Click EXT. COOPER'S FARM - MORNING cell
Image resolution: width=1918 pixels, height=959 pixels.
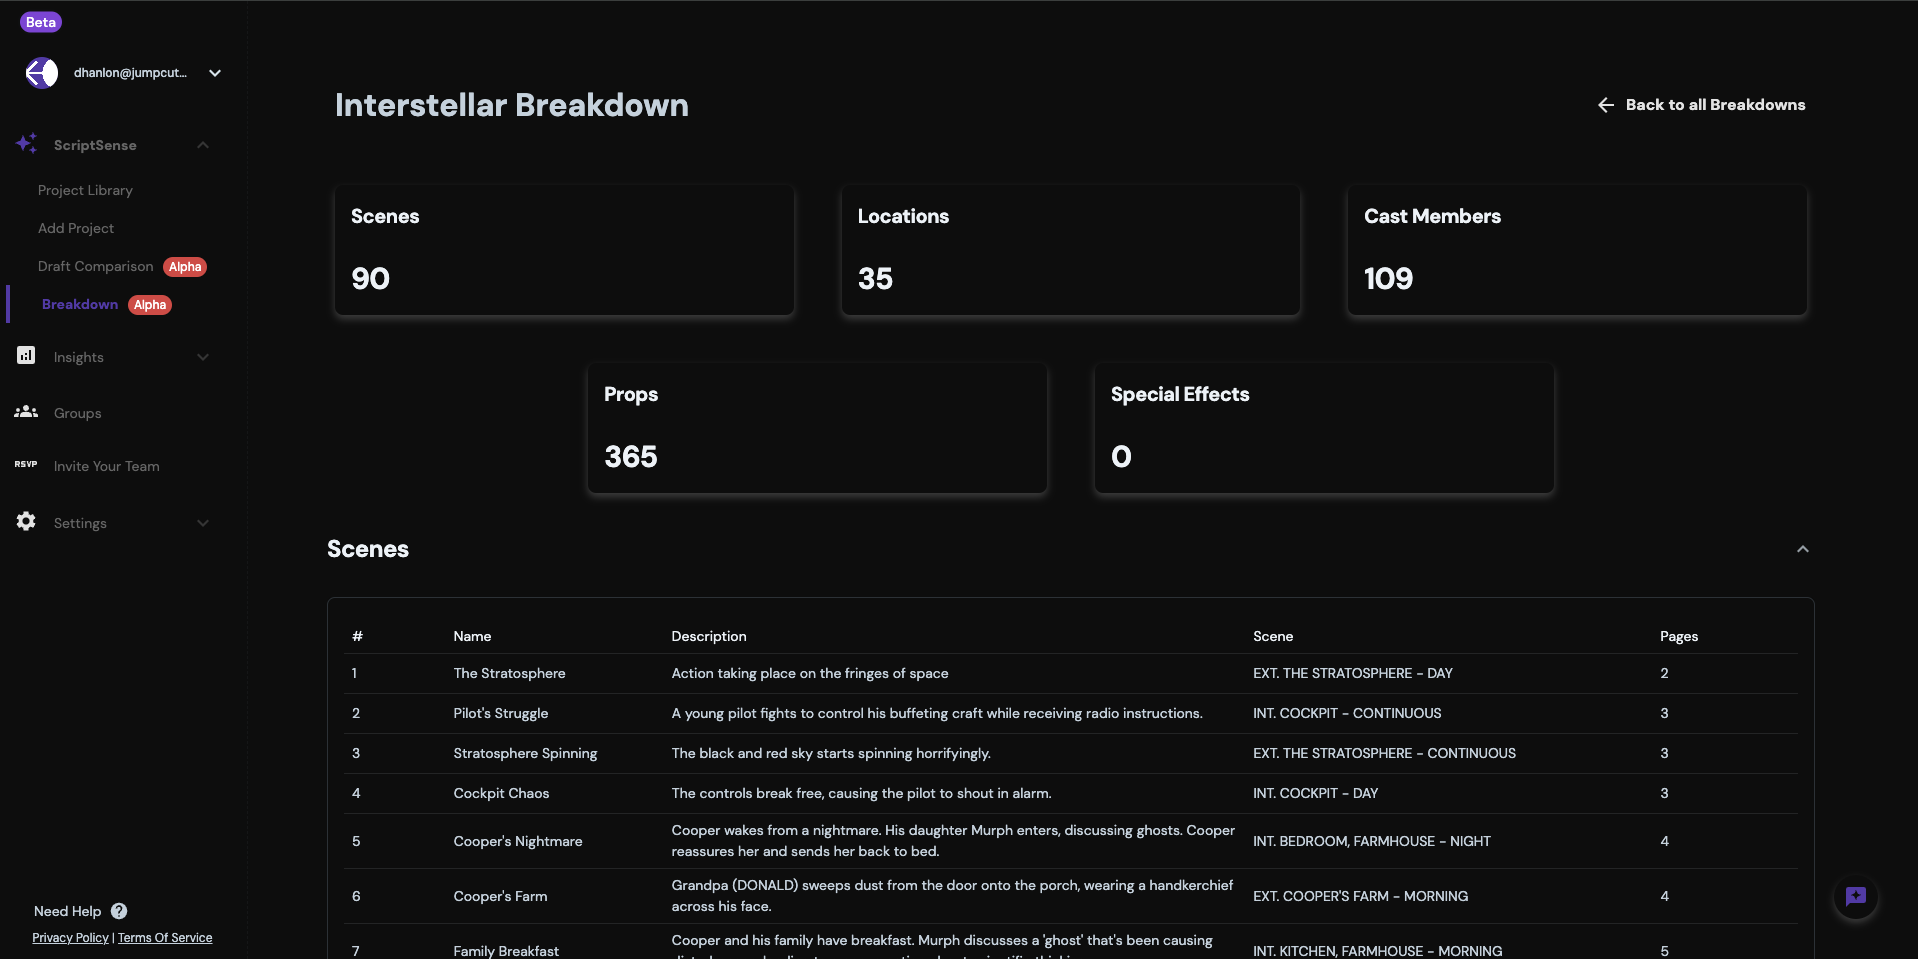pyautogui.click(x=1361, y=896)
